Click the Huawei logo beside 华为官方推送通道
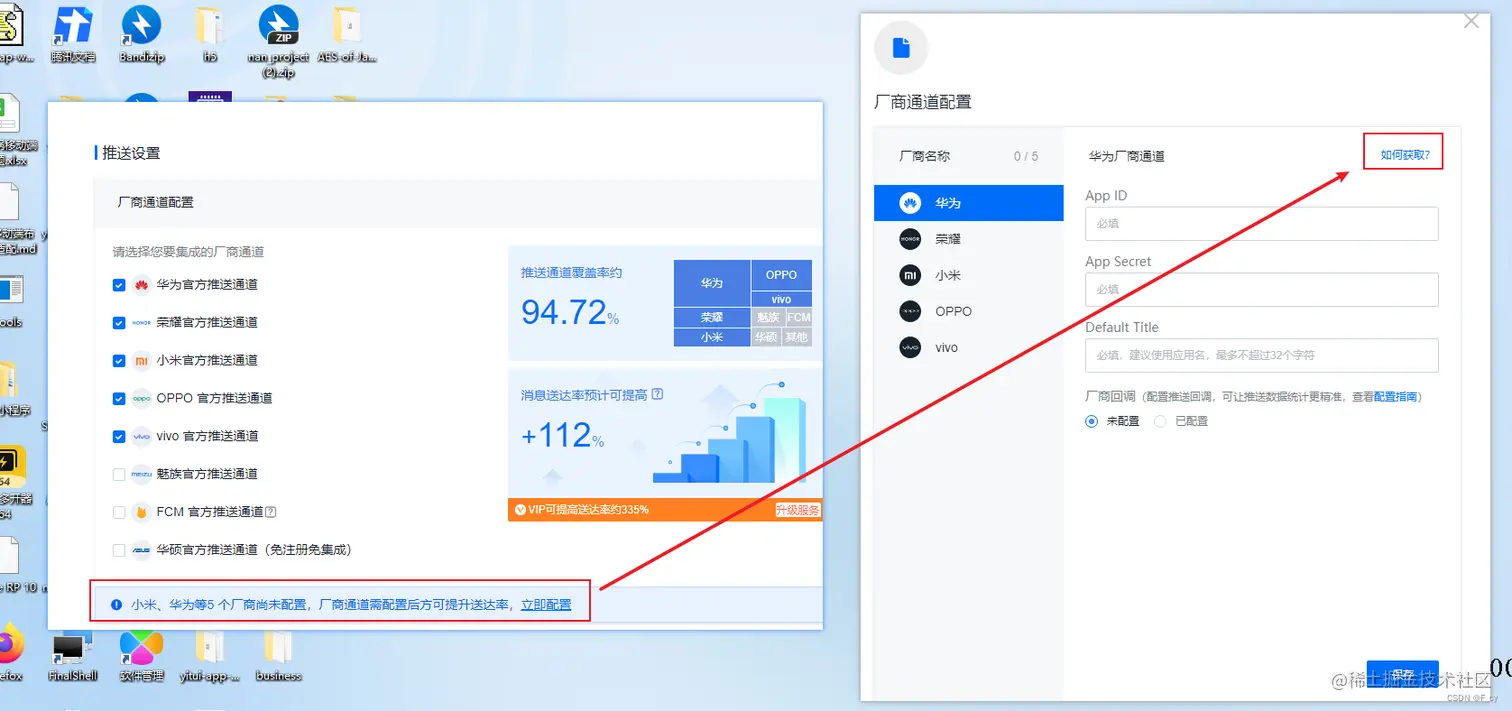The image size is (1512, 711). click(x=141, y=285)
